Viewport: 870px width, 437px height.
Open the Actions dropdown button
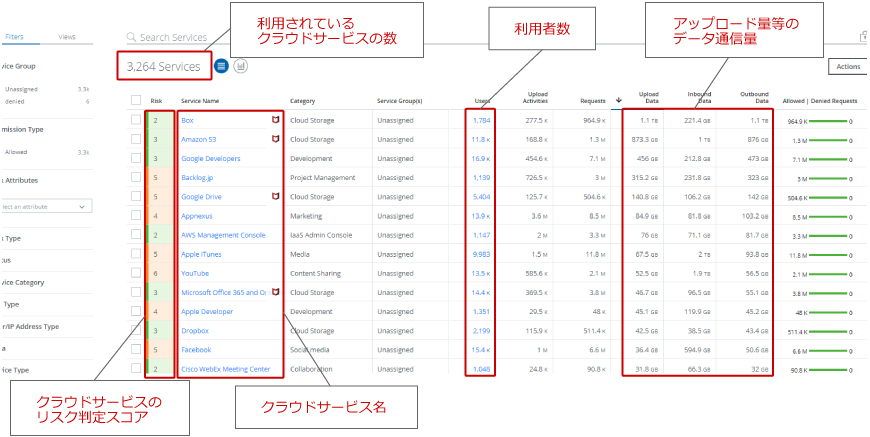[848, 67]
